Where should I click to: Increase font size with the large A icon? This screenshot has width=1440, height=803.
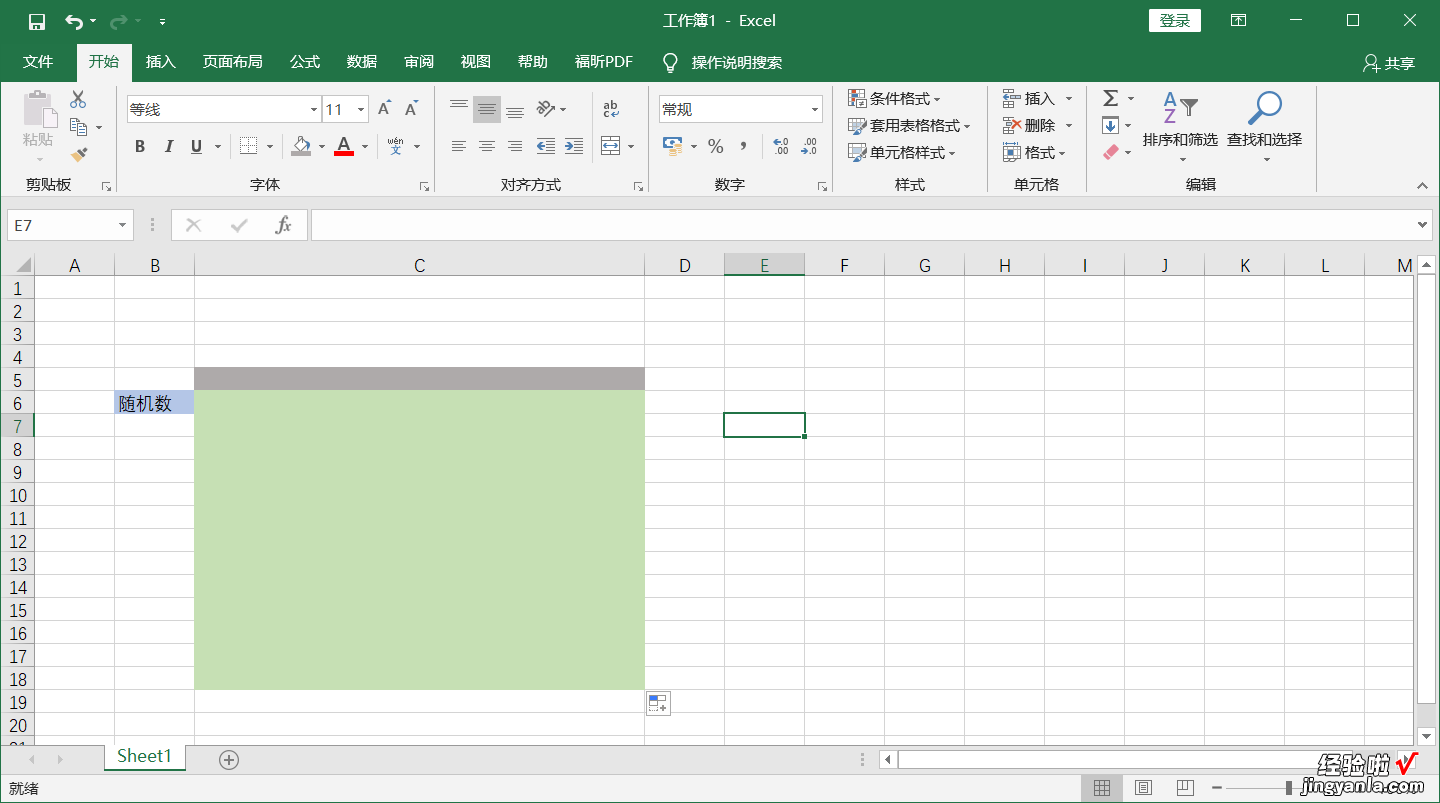384,109
